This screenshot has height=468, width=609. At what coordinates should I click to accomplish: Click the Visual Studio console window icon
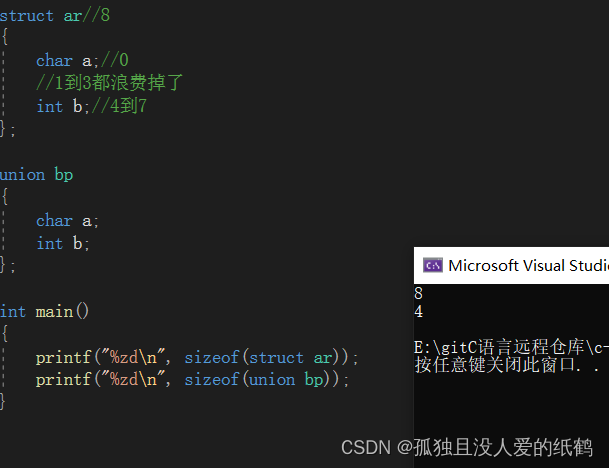(x=432, y=265)
